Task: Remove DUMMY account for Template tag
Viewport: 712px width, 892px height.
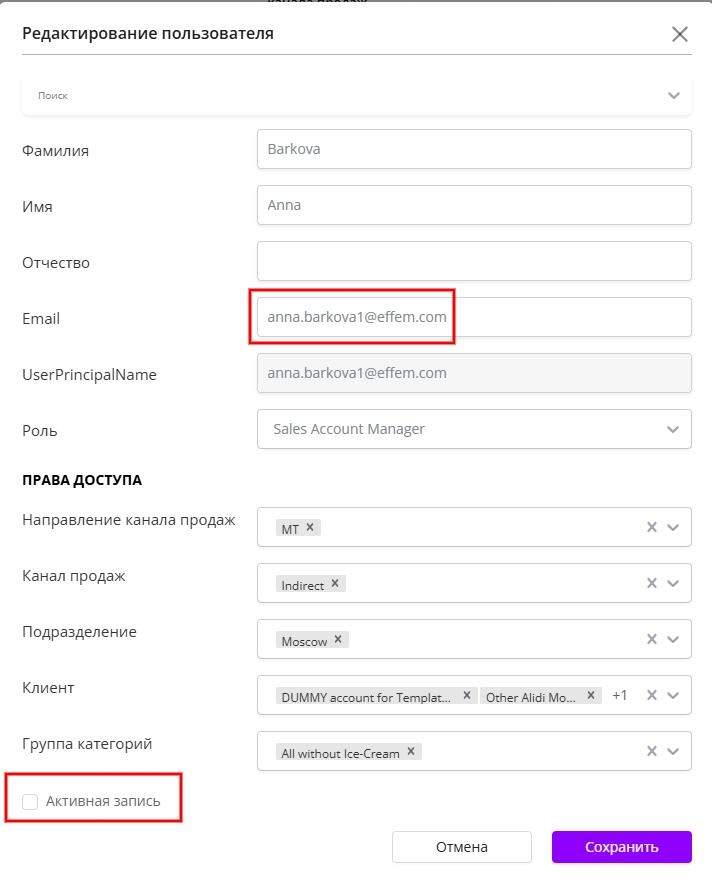Action: pyautogui.click(x=466, y=696)
